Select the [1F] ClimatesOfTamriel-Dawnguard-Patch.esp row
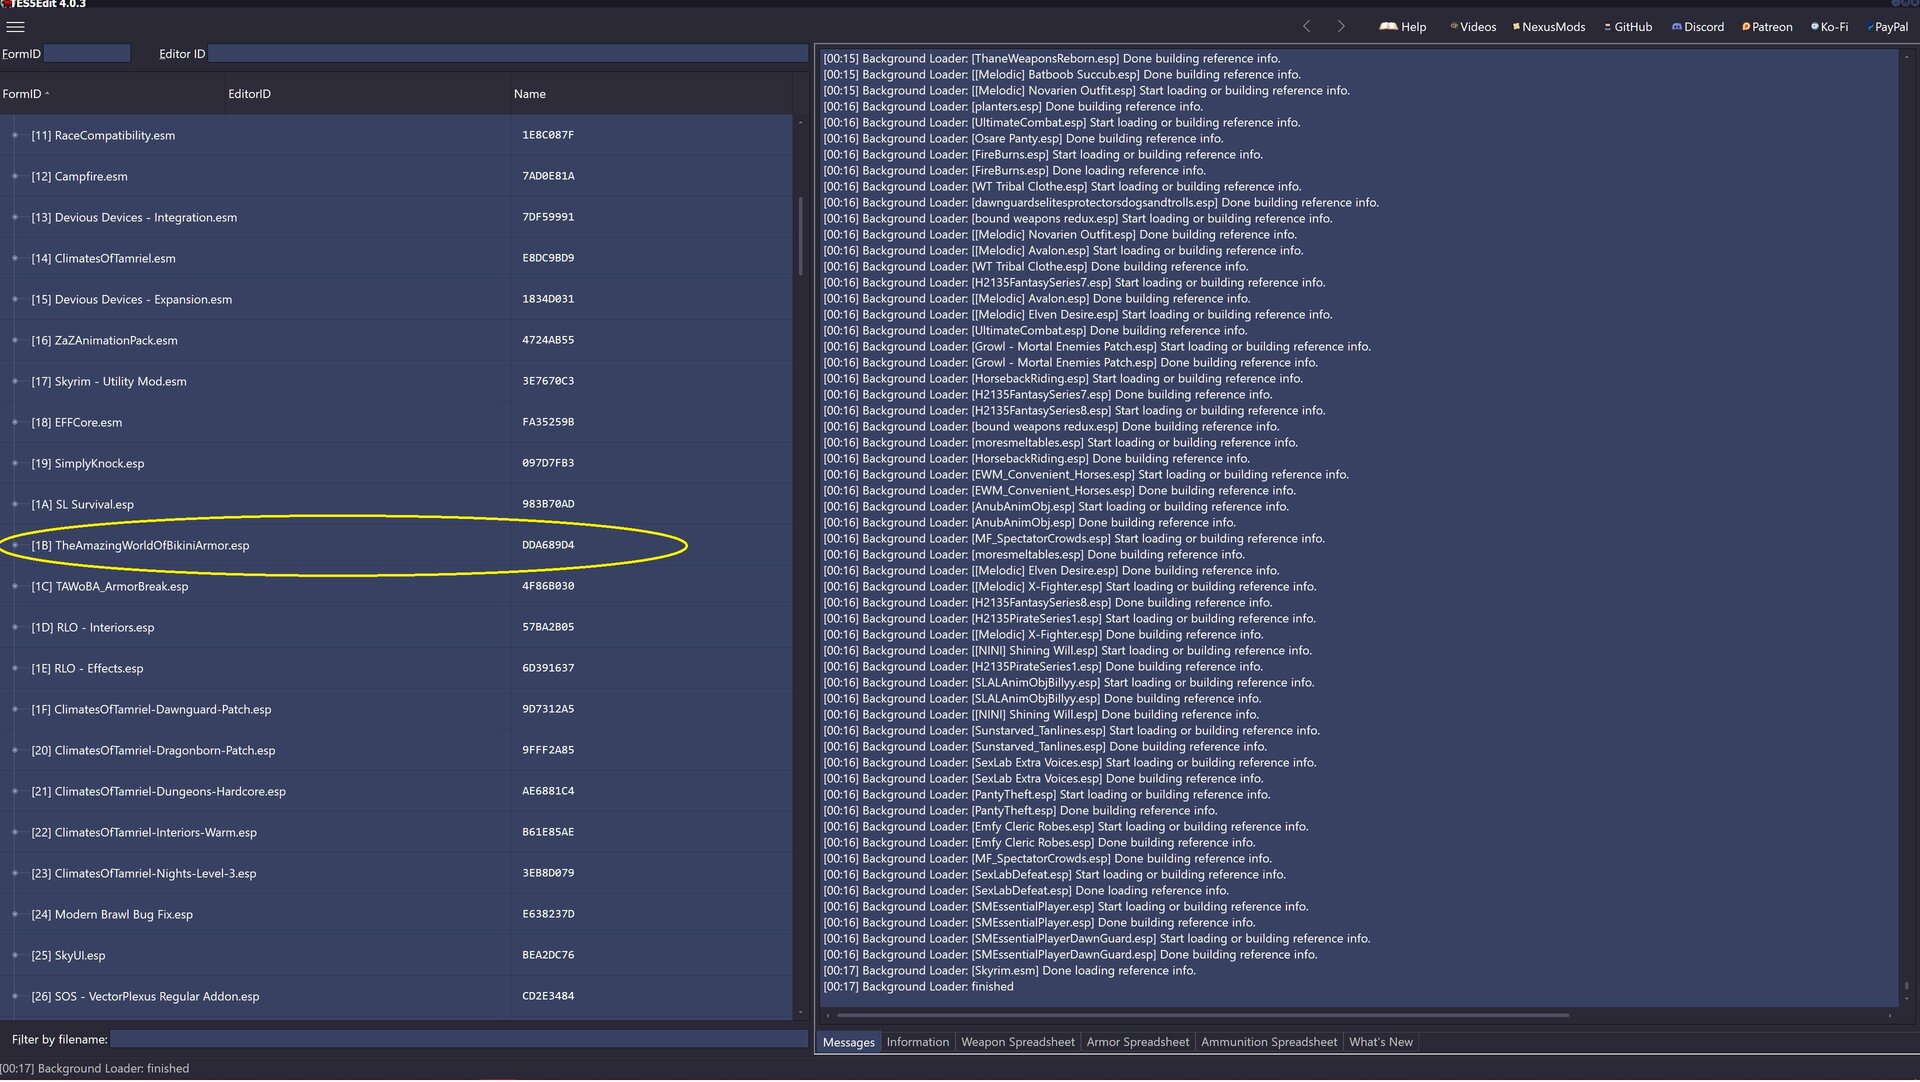The width and height of the screenshot is (1920, 1082). click(396, 709)
